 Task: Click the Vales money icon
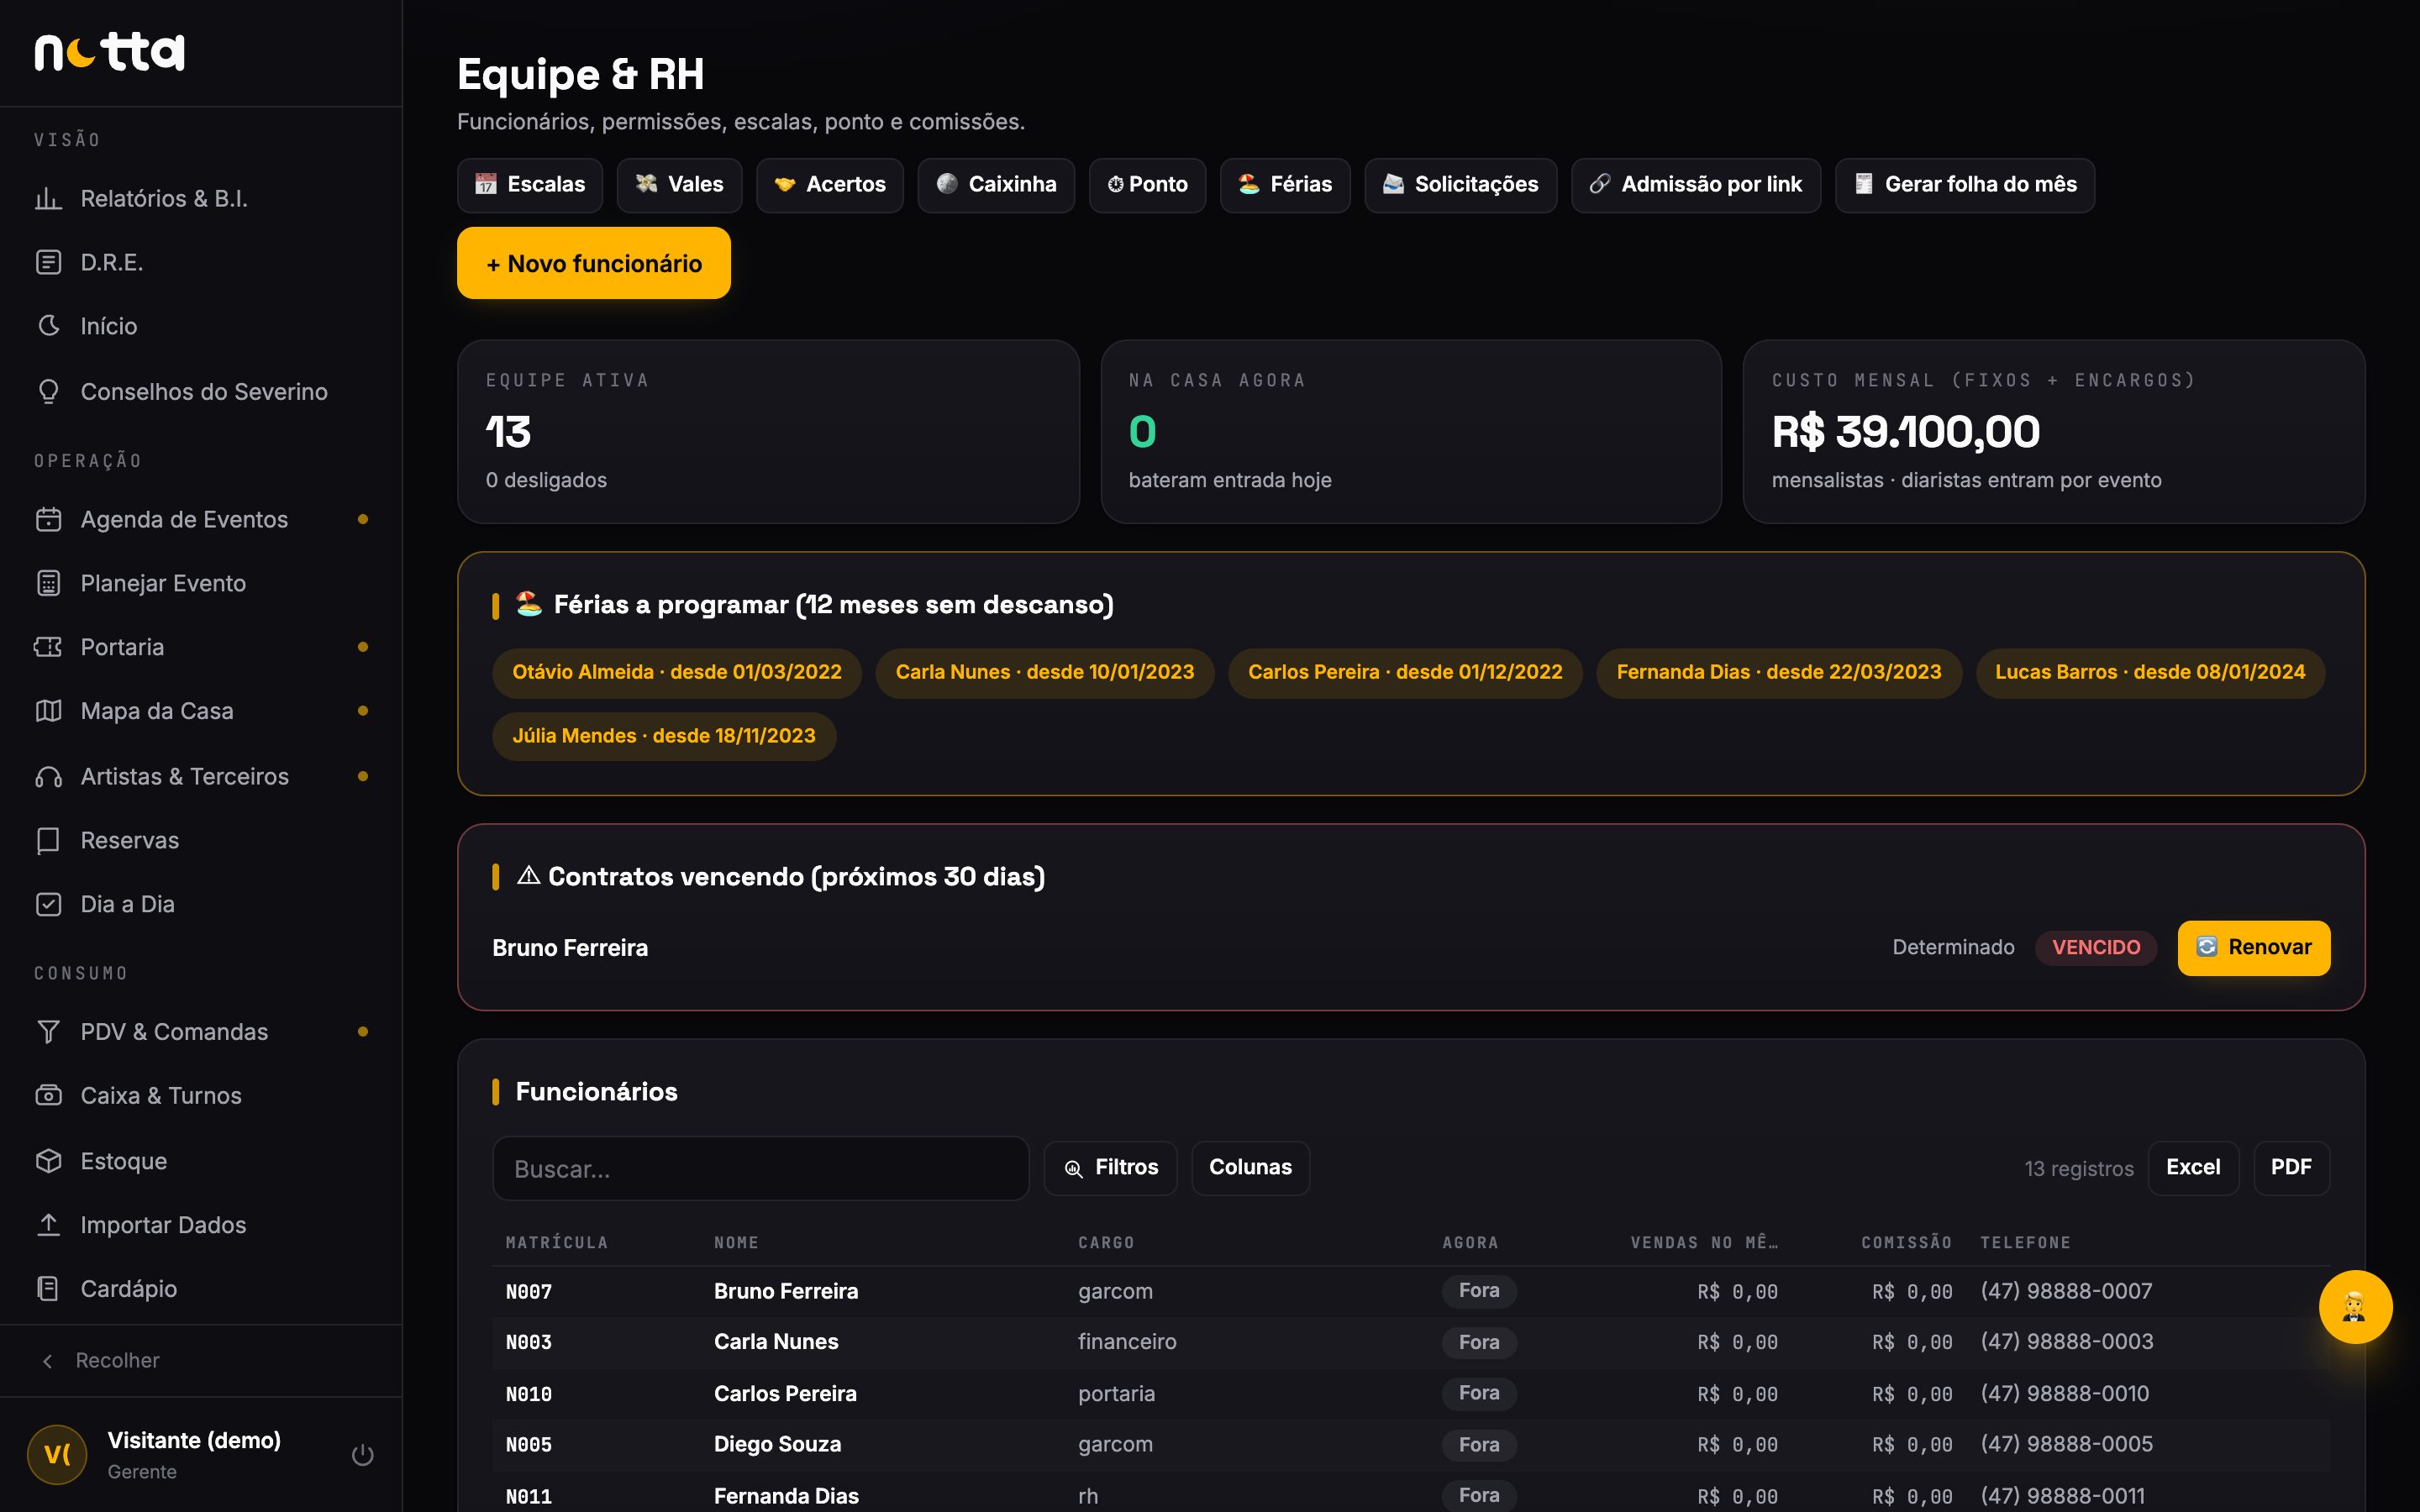coord(647,184)
